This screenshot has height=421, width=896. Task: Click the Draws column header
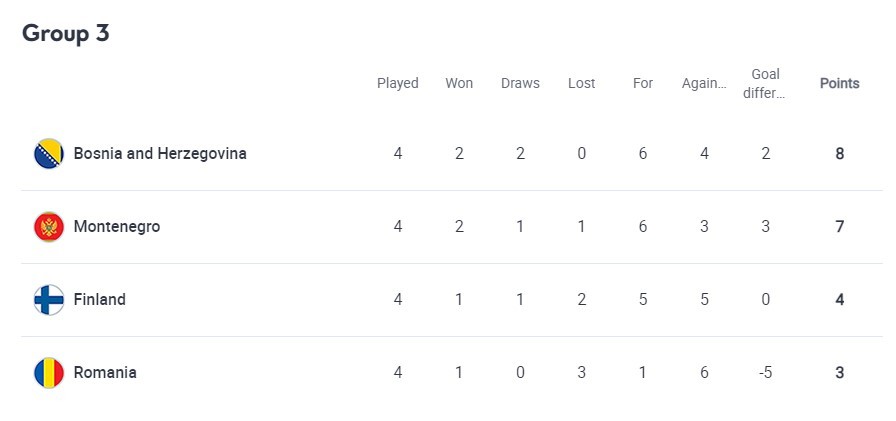[x=520, y=83]
